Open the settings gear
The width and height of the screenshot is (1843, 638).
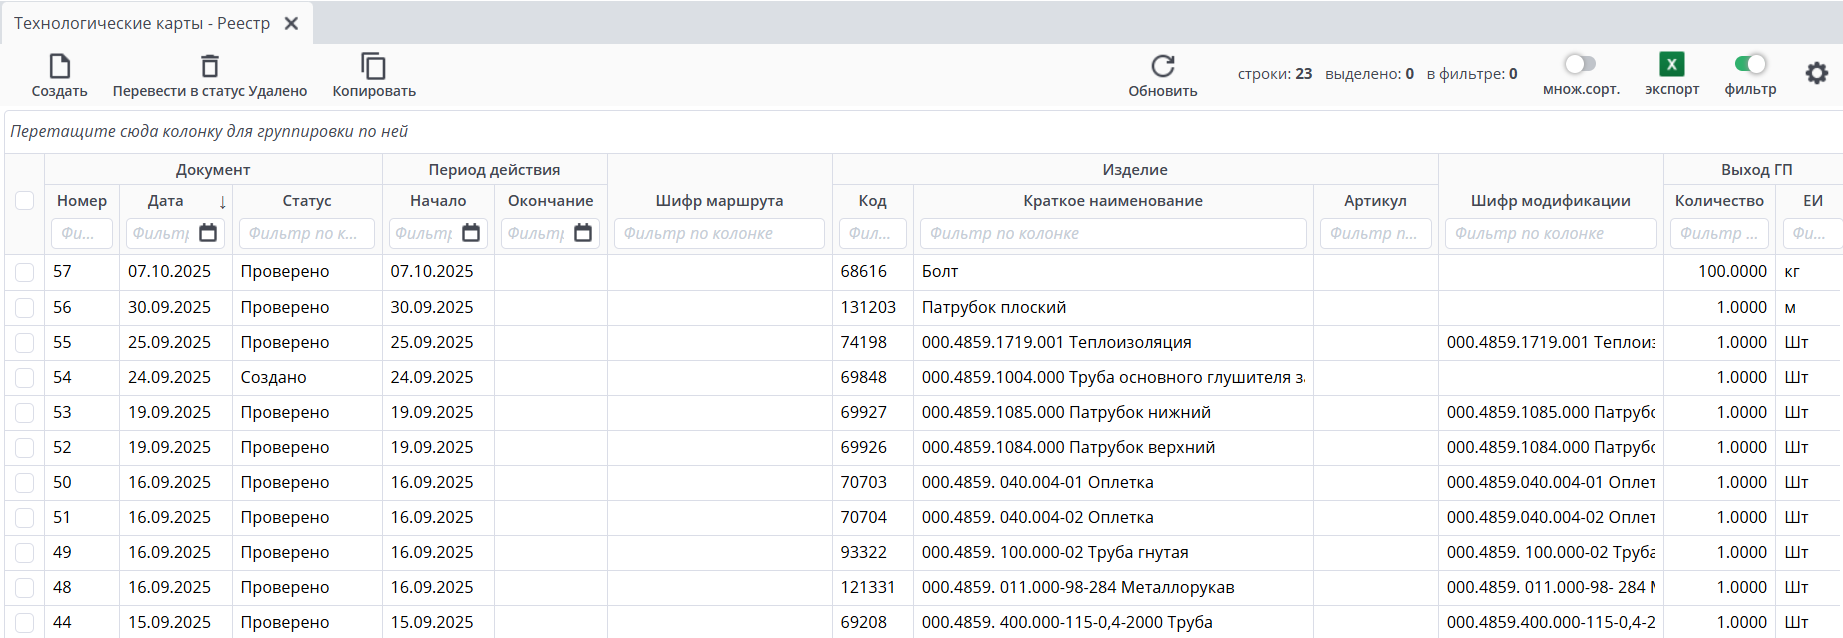point(1816,73)
